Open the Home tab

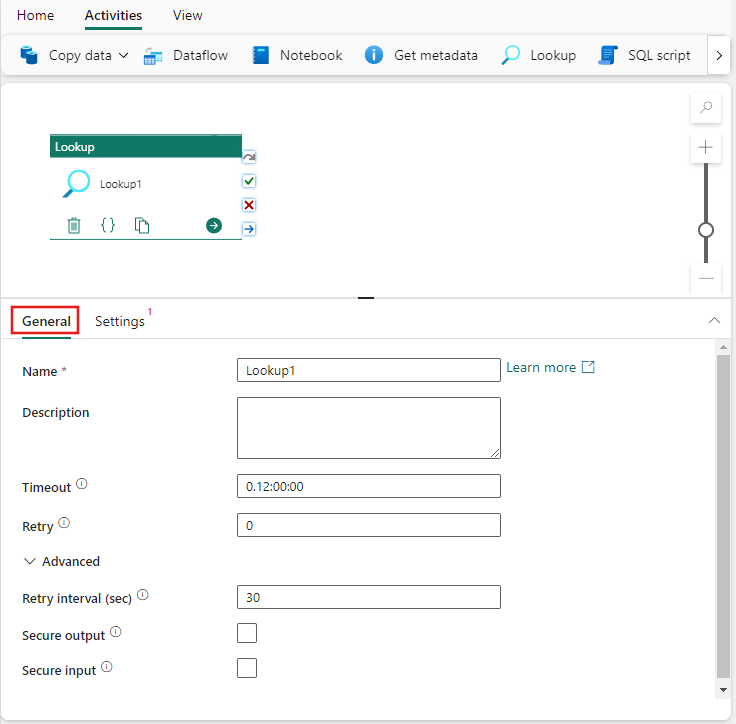36,15
